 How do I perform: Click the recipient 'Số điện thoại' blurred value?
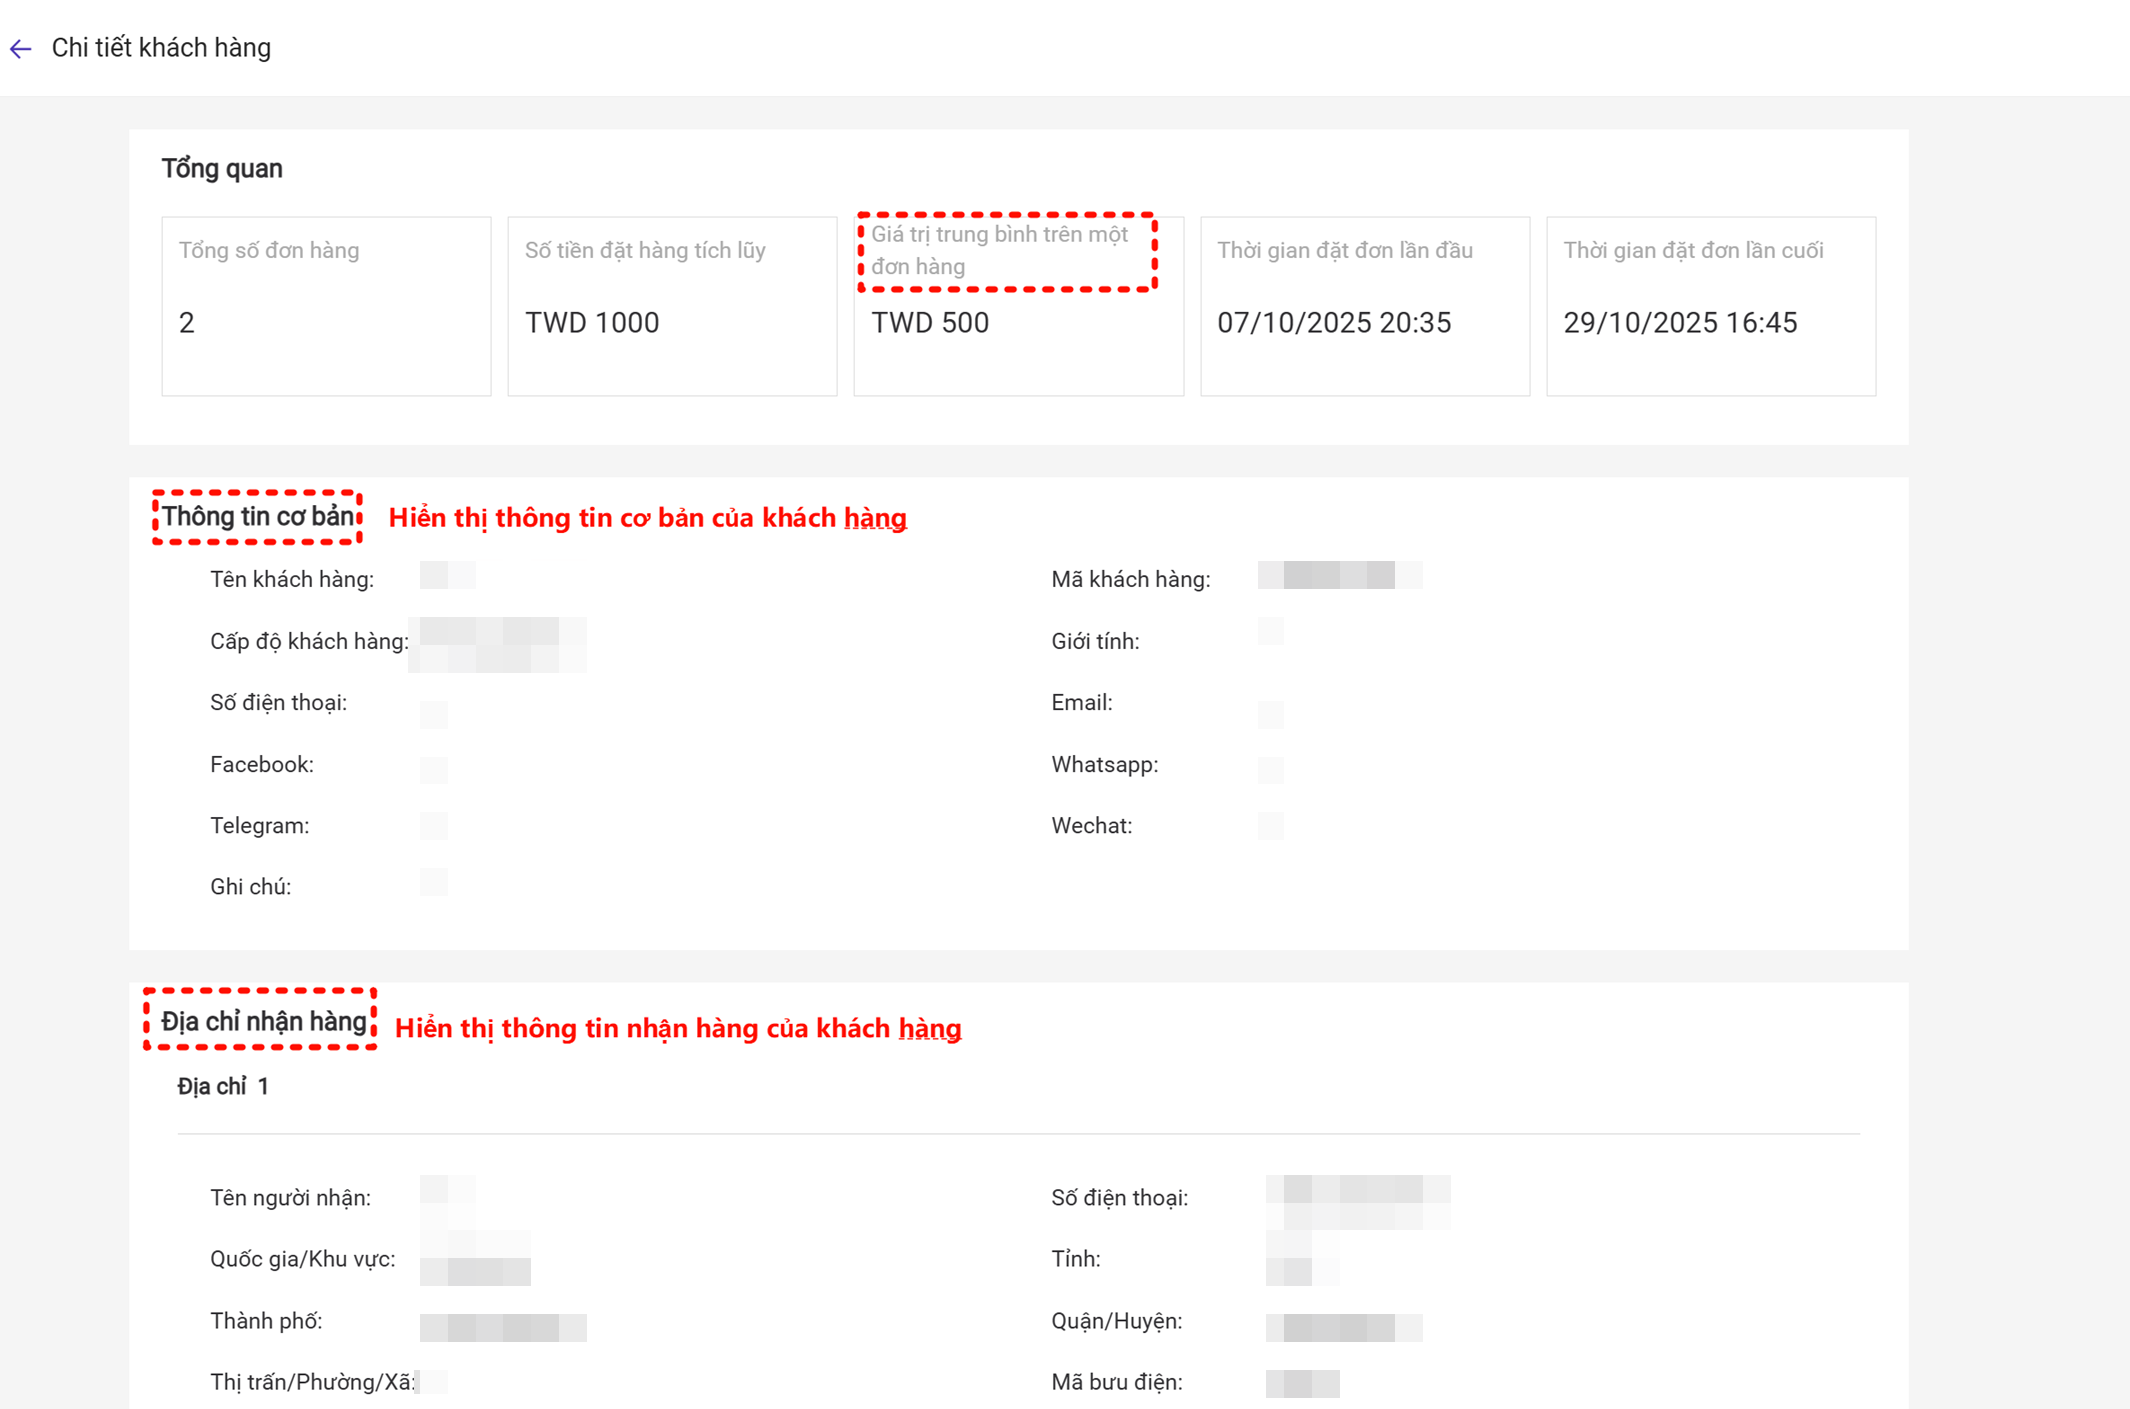(1357, 1201)
